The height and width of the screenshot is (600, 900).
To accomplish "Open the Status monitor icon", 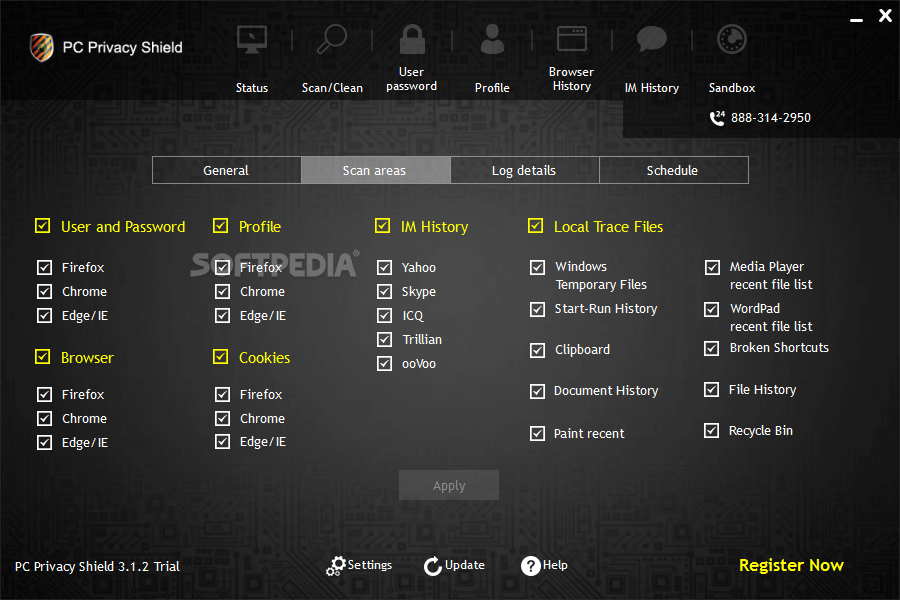I will pyautogui.click(x=251, y=40).
